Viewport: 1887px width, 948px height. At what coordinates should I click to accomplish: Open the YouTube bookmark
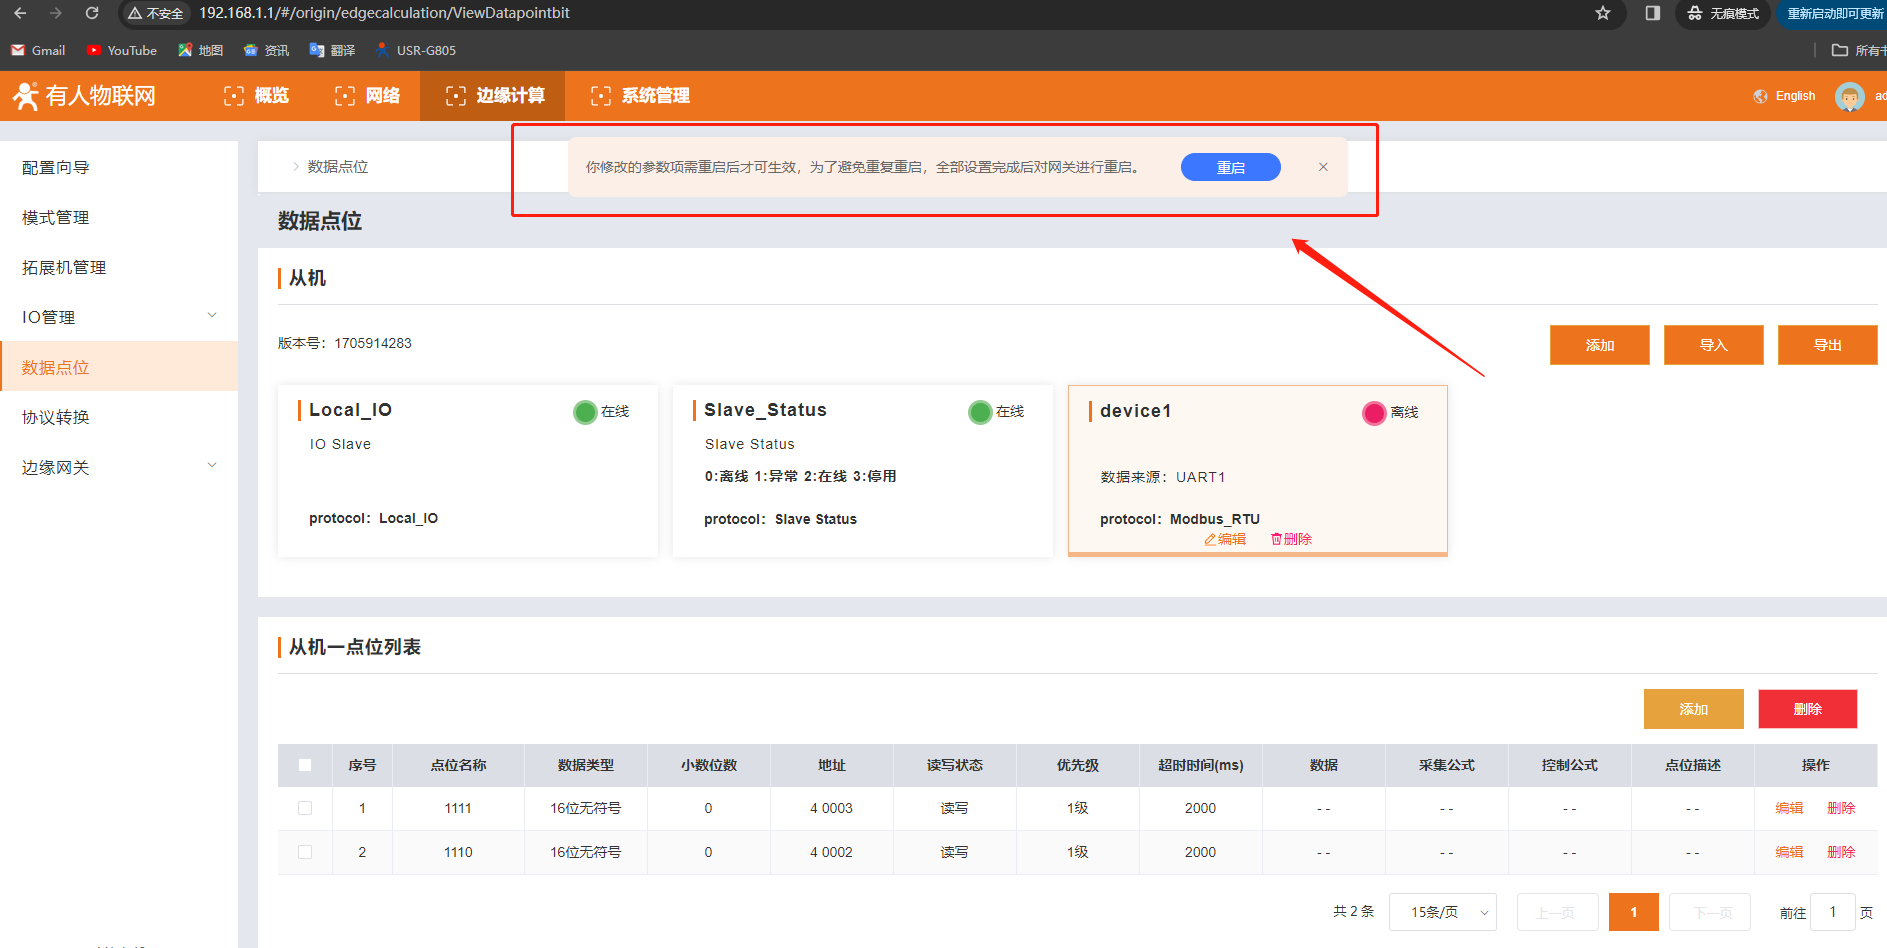coord(121,50)
